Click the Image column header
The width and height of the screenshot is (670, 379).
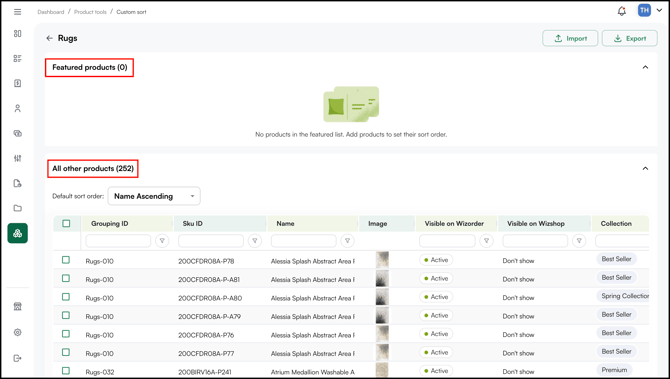point(378,223)
